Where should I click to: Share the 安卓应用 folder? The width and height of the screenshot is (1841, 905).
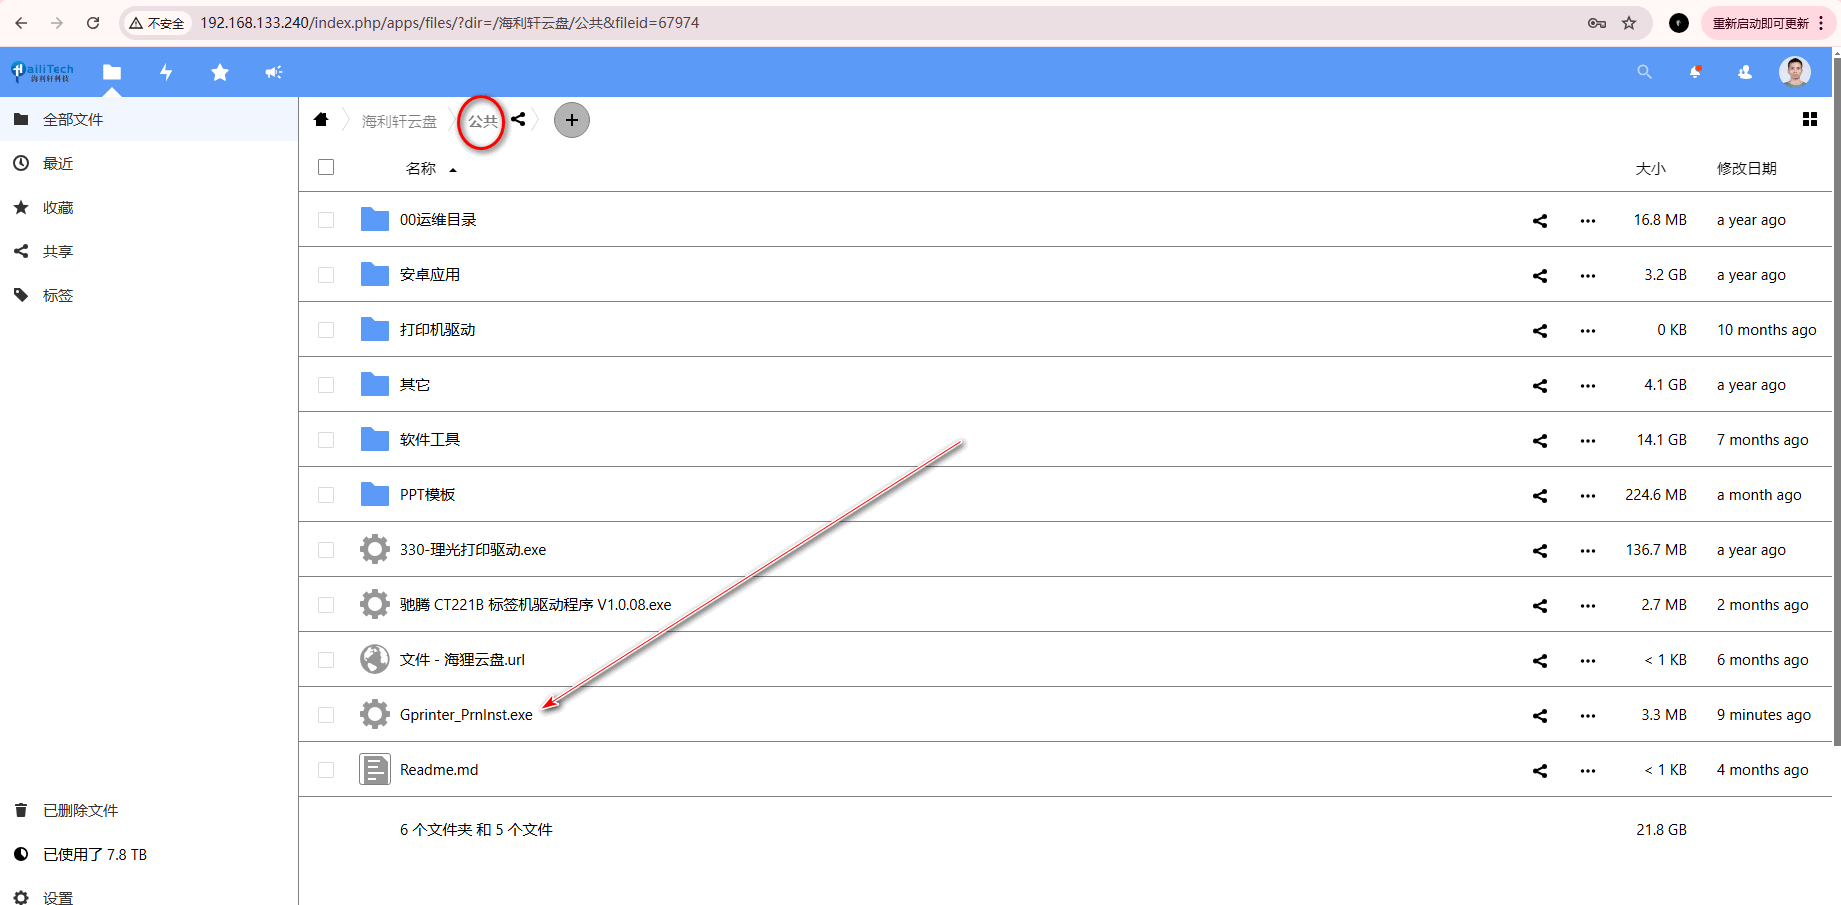pos(1540,276)
